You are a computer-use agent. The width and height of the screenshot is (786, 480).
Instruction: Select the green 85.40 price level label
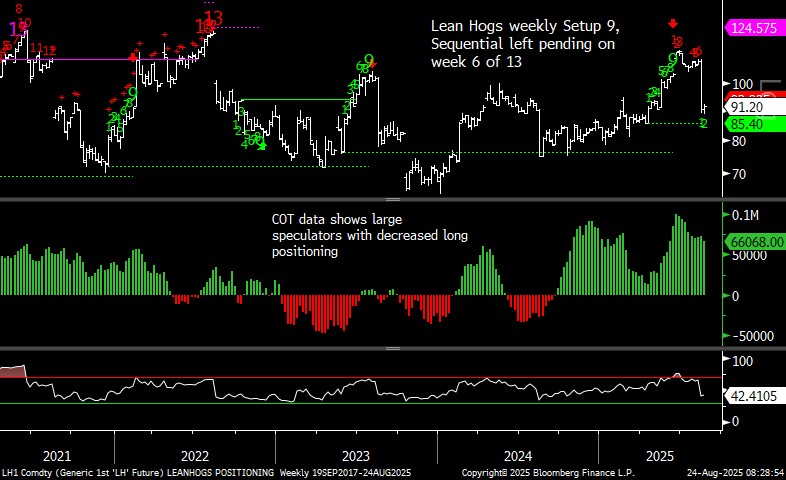pyautogui.click(x=747, y=124)
